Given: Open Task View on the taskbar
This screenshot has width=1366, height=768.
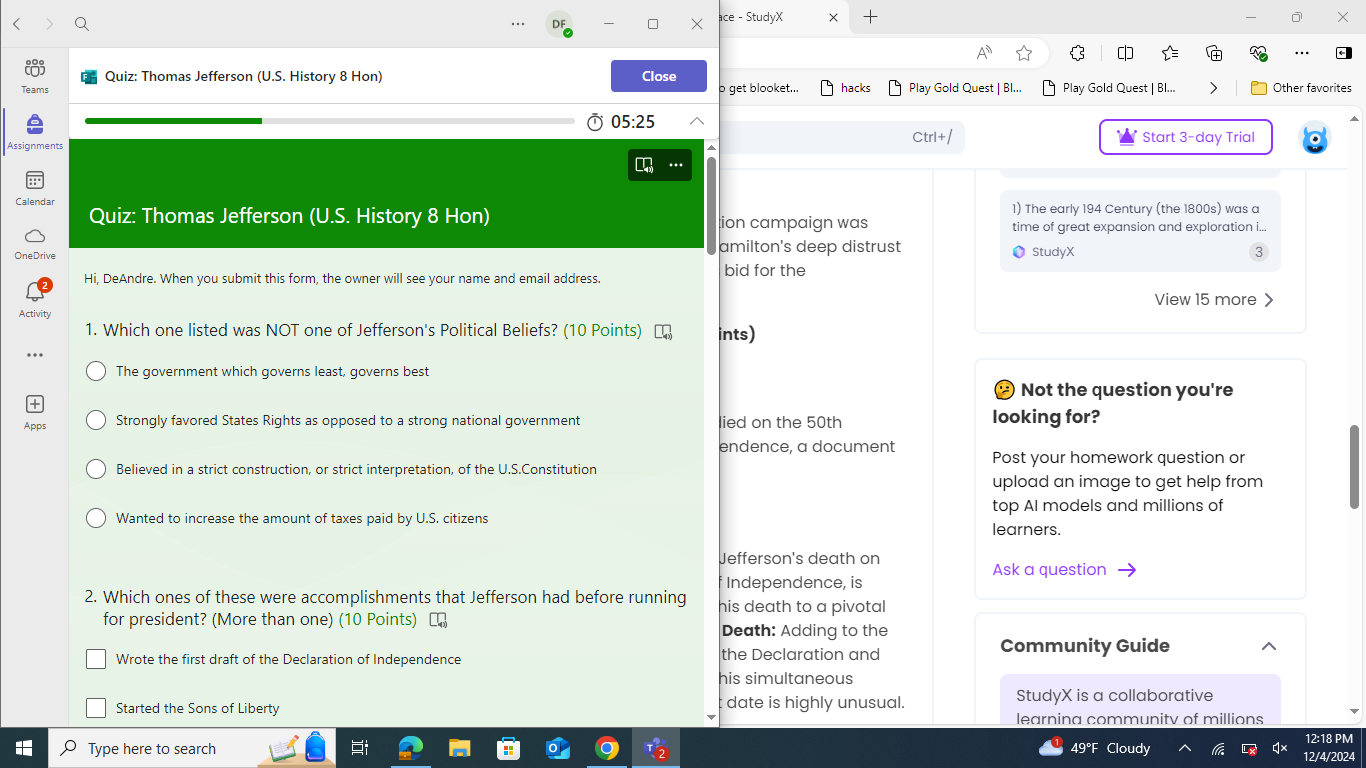Looking at the screenshot, I should [x=360, y=748].
